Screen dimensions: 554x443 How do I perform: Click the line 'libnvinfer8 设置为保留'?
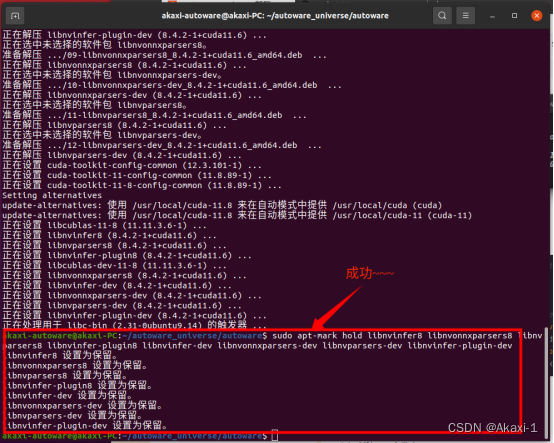(60, 355)
